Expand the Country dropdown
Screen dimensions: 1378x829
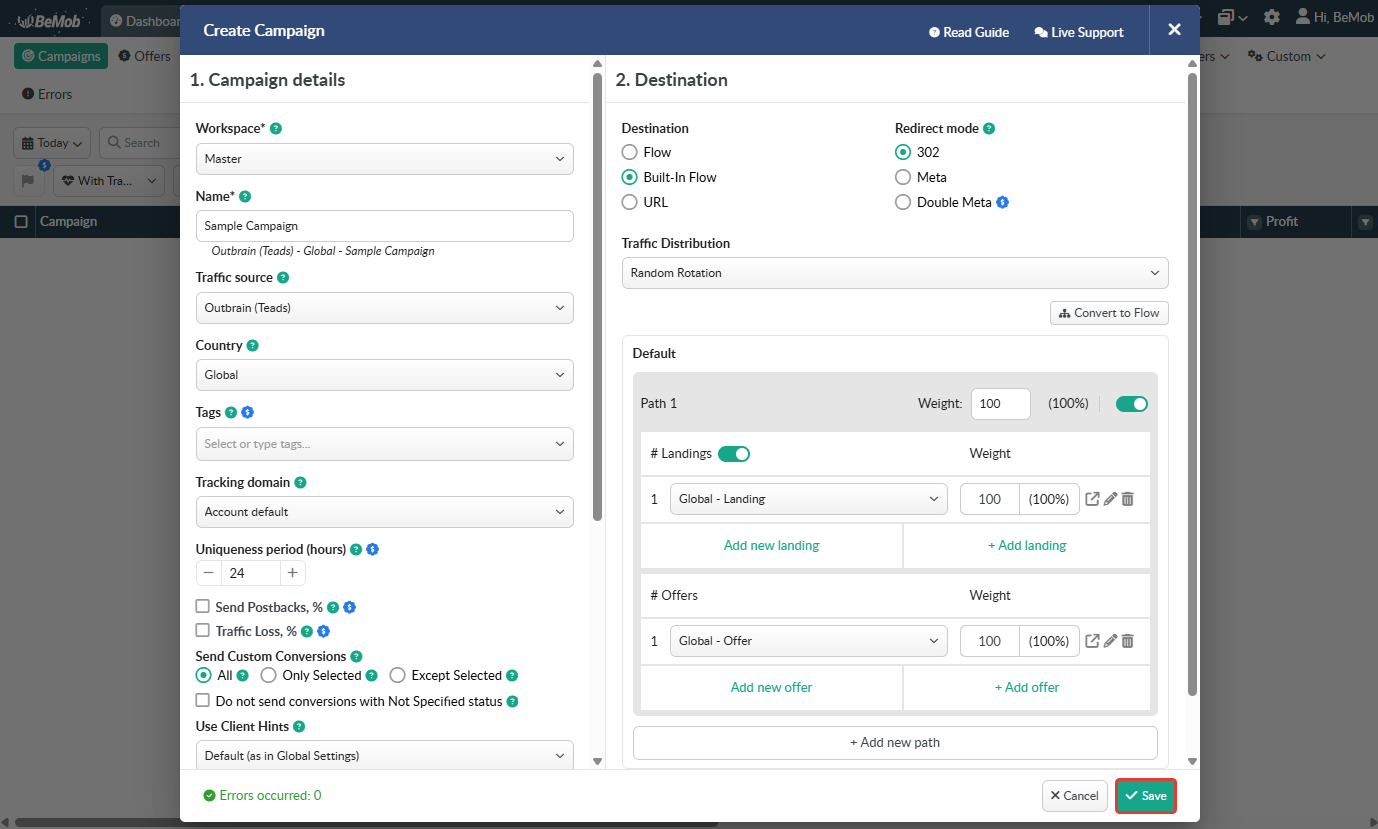click(384, 375)
